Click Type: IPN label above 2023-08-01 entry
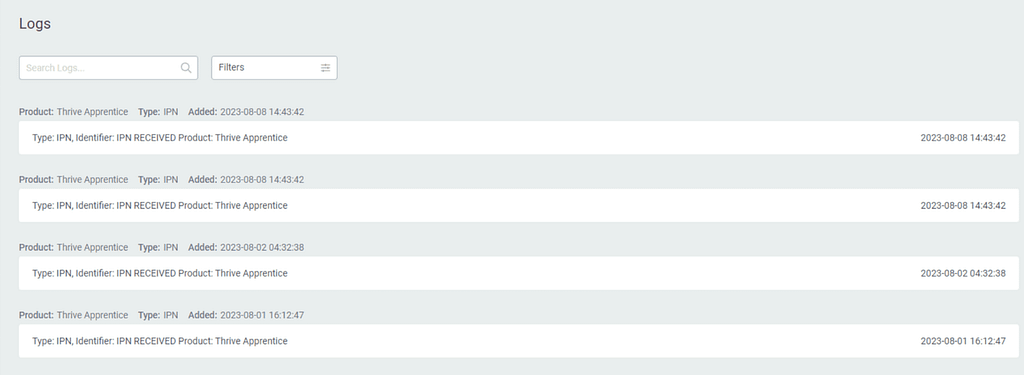The width and height of the screenshot is (1024, 375). 158,315
